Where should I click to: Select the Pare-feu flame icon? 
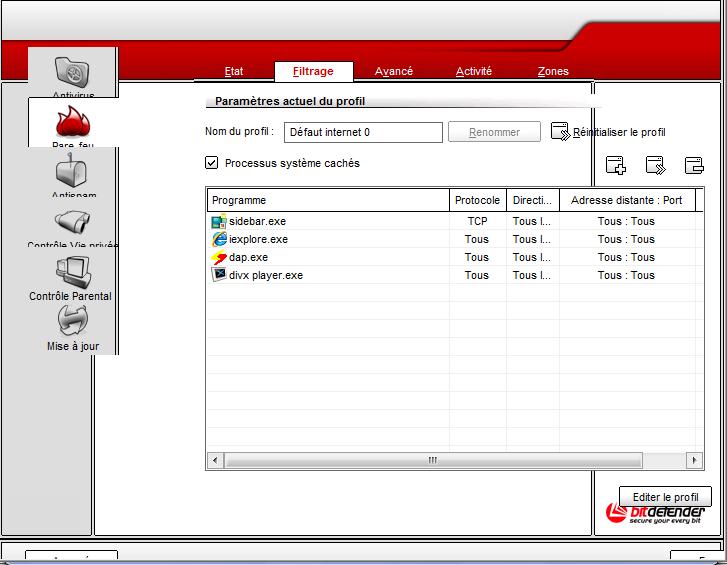[73, 122]
